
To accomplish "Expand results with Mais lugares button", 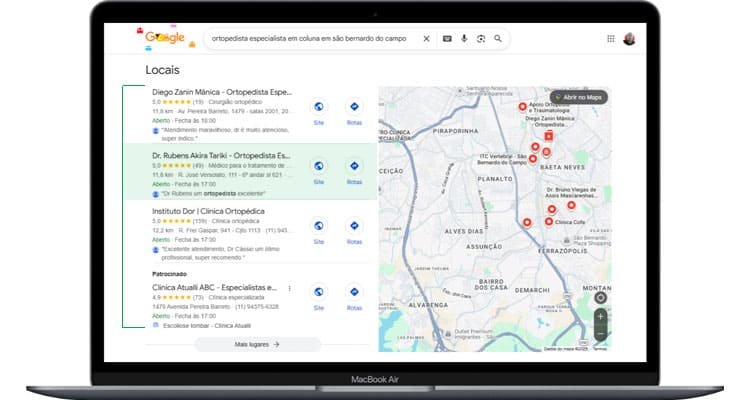I will [257, 343].
